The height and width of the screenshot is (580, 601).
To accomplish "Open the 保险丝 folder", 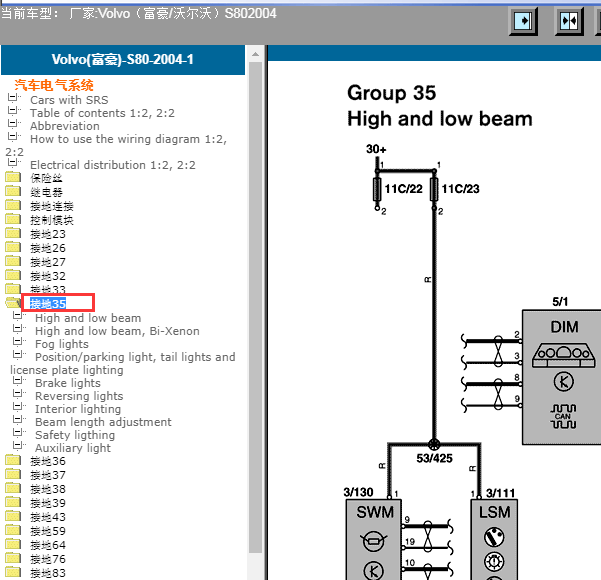I will pos(46,178).
